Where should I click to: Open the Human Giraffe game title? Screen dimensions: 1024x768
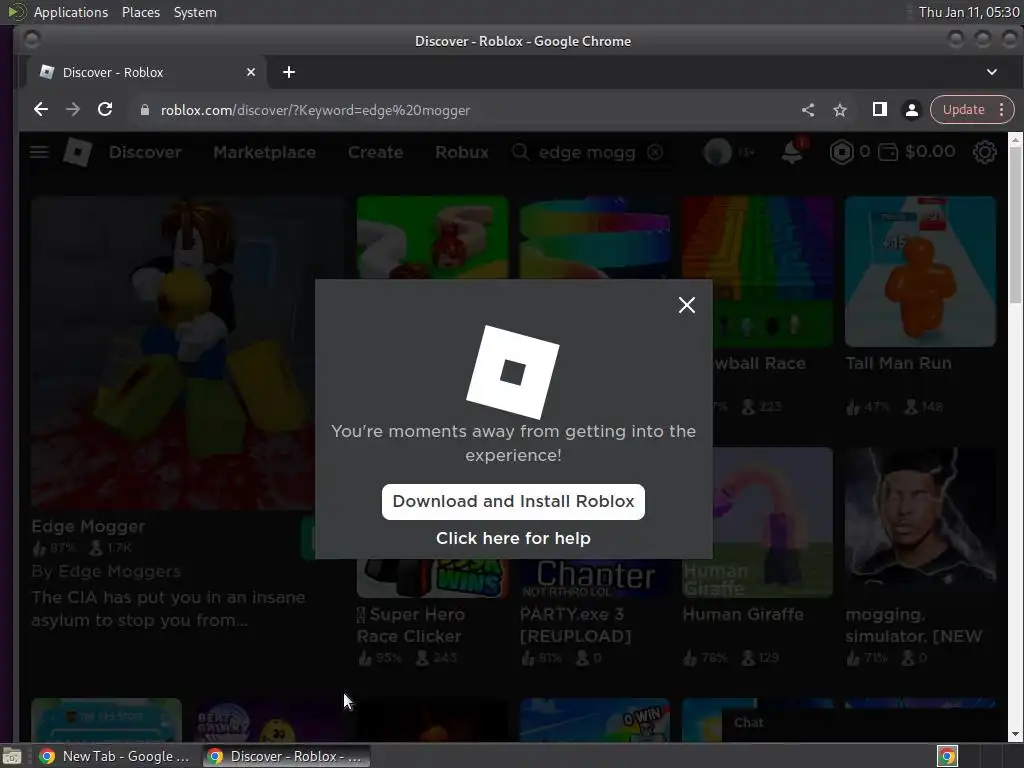tap(743, 615)
